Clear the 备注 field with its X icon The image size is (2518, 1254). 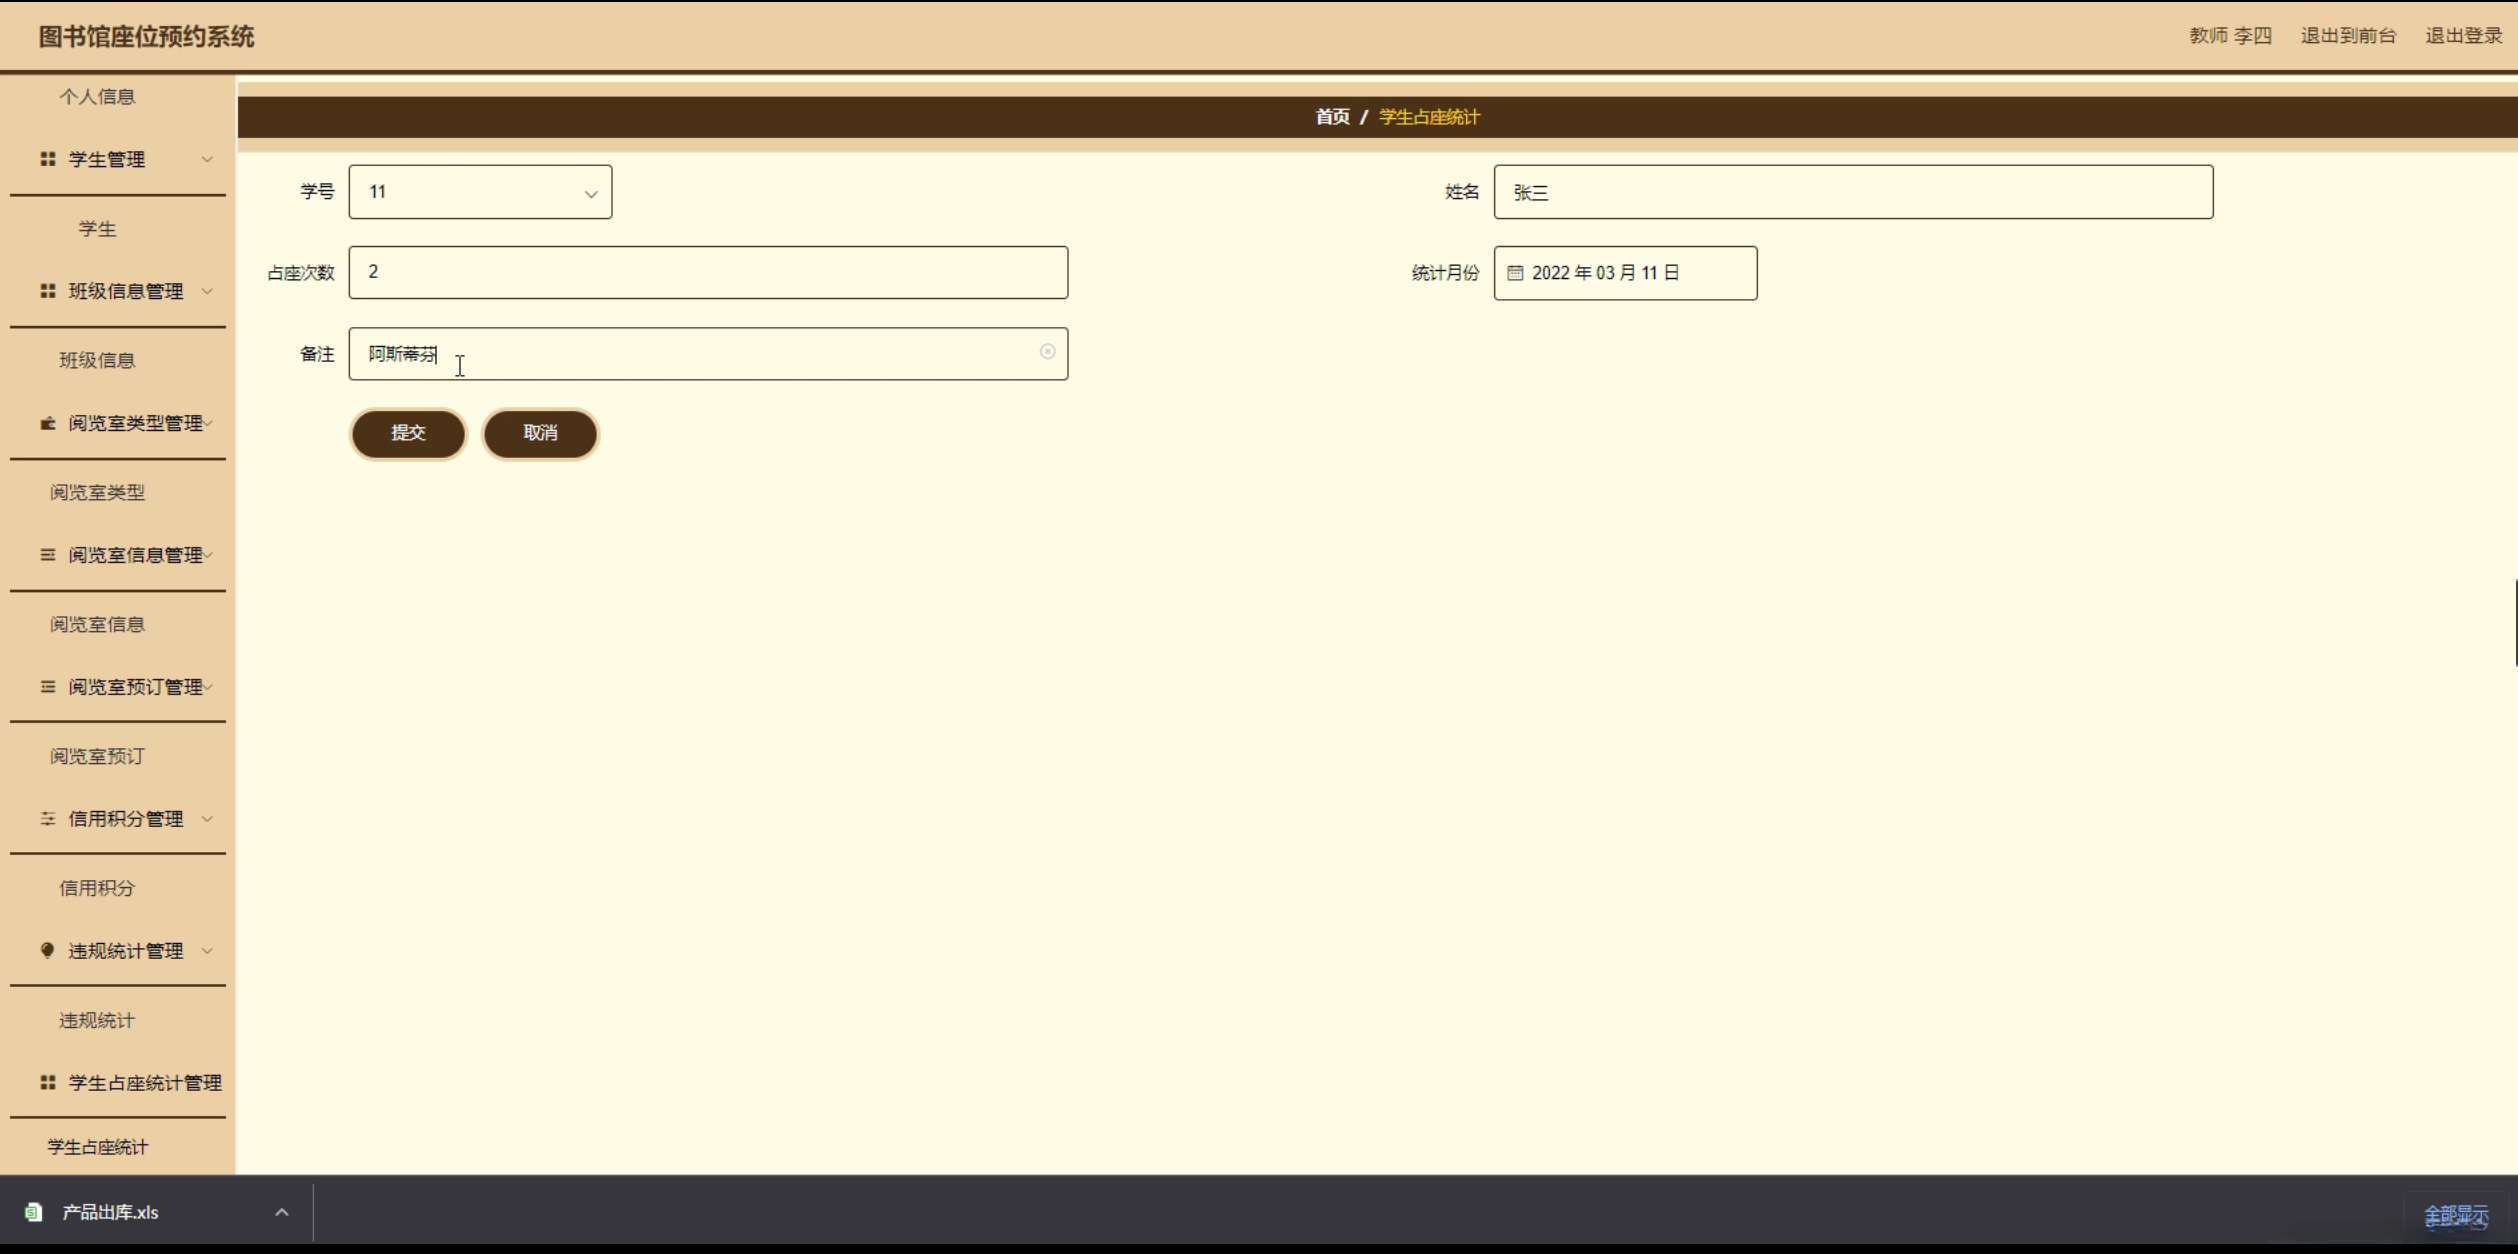tap(1047, 352)
